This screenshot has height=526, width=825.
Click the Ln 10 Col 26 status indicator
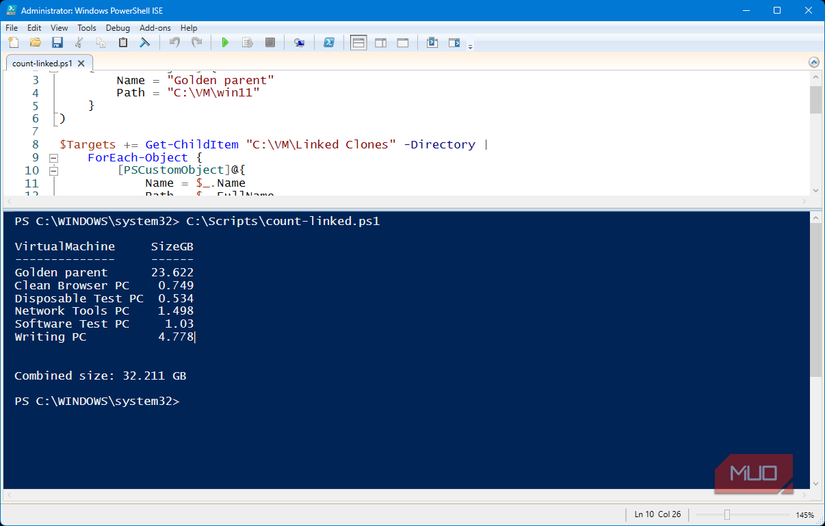tap(657, 514)
